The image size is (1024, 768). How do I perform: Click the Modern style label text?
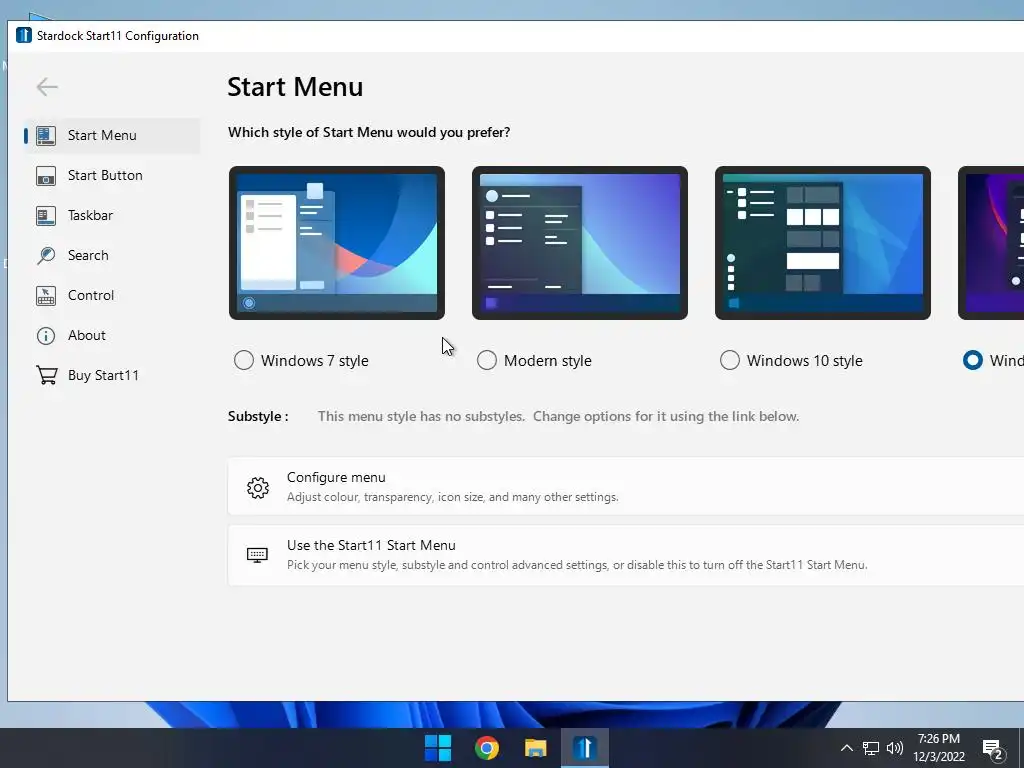[x=548, y=360]
